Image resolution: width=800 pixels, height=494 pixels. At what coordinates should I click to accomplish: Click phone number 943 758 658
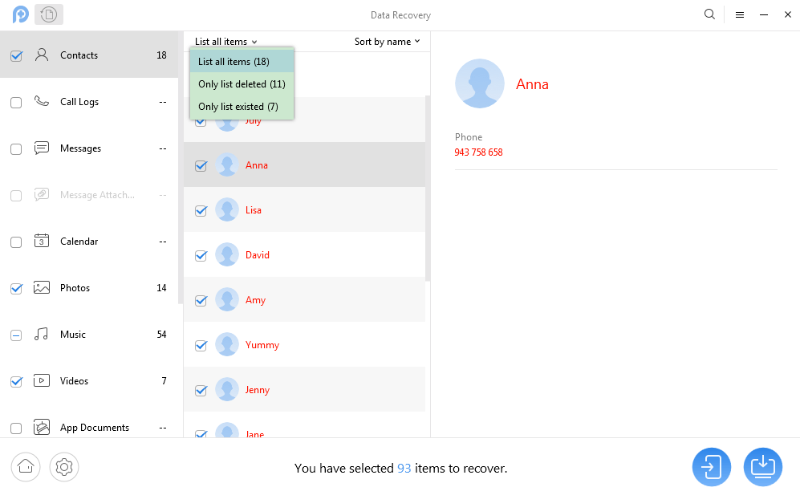pos(479,152)
